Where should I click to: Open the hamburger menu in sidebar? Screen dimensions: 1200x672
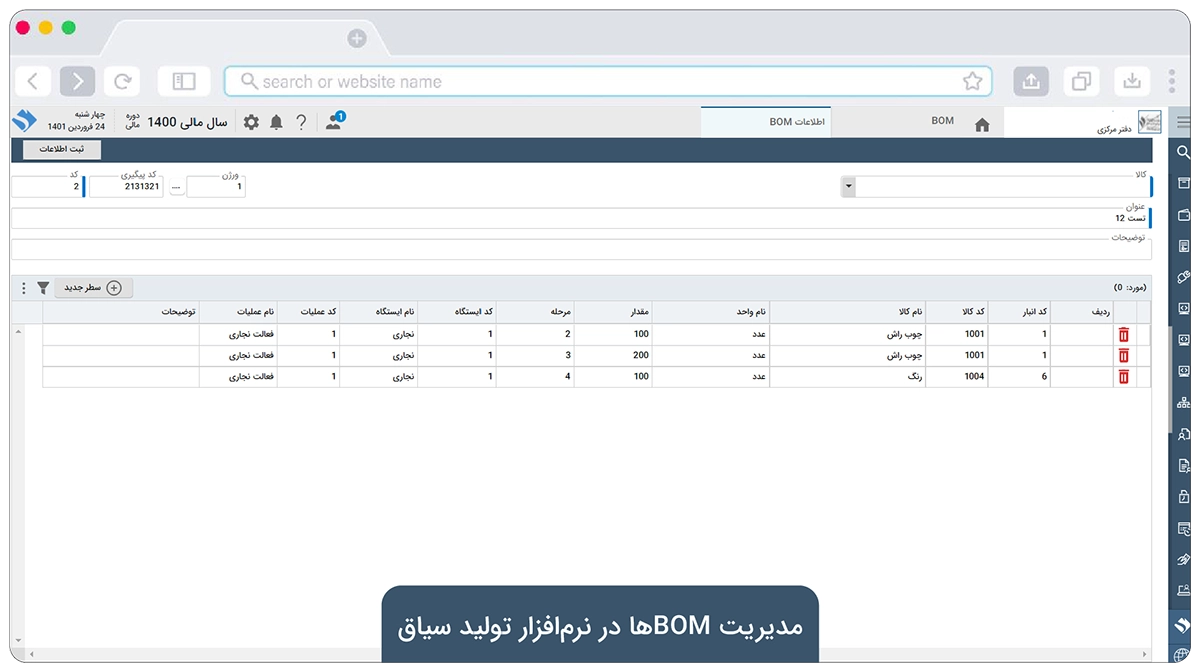pyautogui.click(x=1184, y=122)
